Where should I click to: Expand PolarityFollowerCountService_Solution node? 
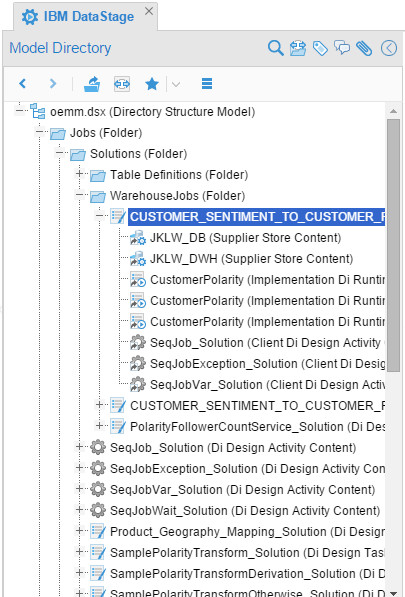pyautogui.click(x=99, y=425)
